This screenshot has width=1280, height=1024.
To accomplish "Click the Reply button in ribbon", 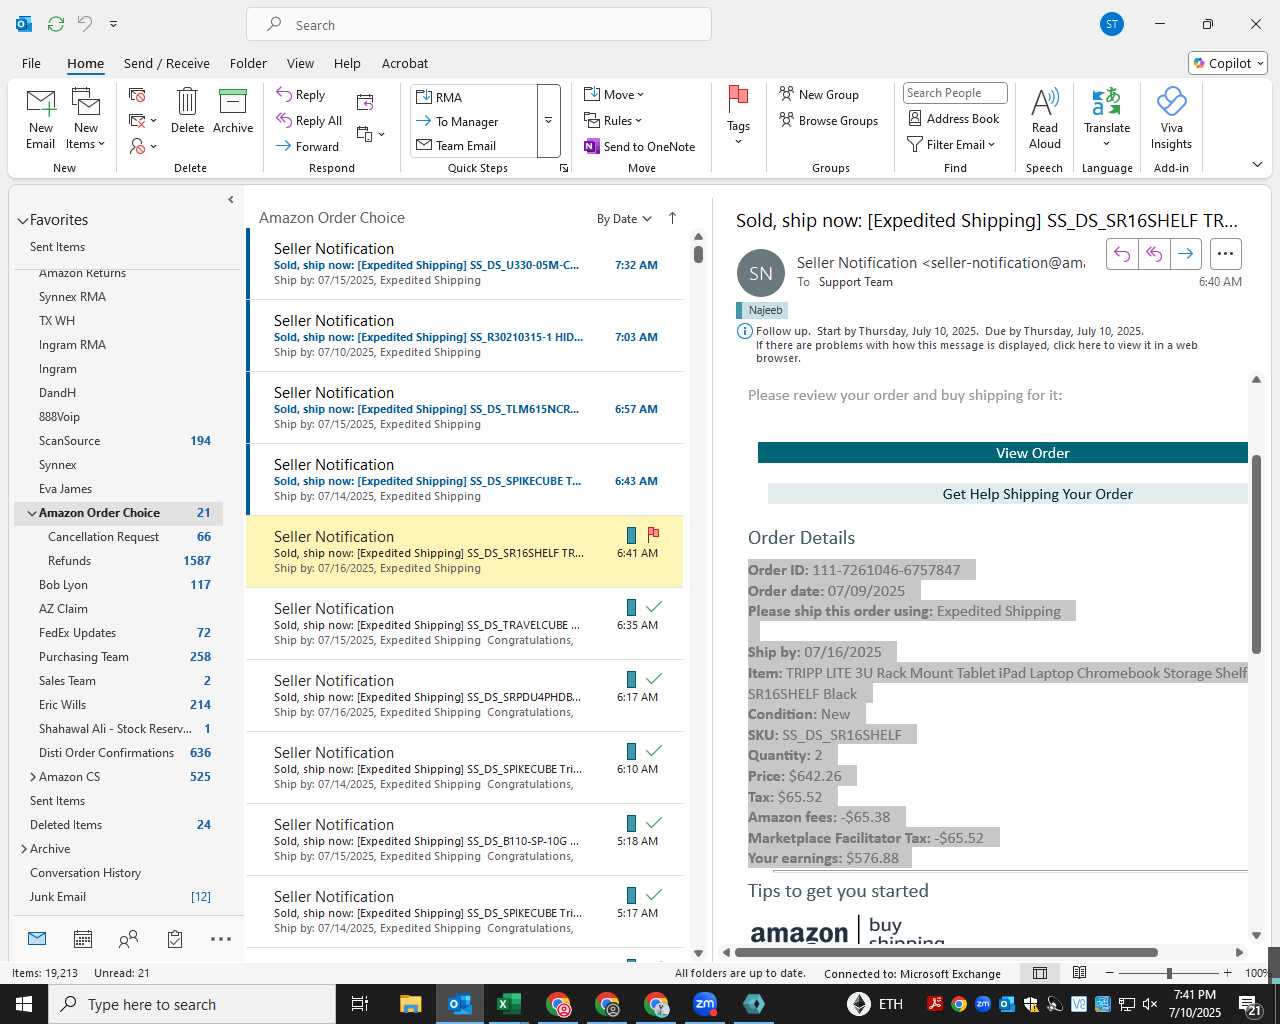I will click(301, 95).
